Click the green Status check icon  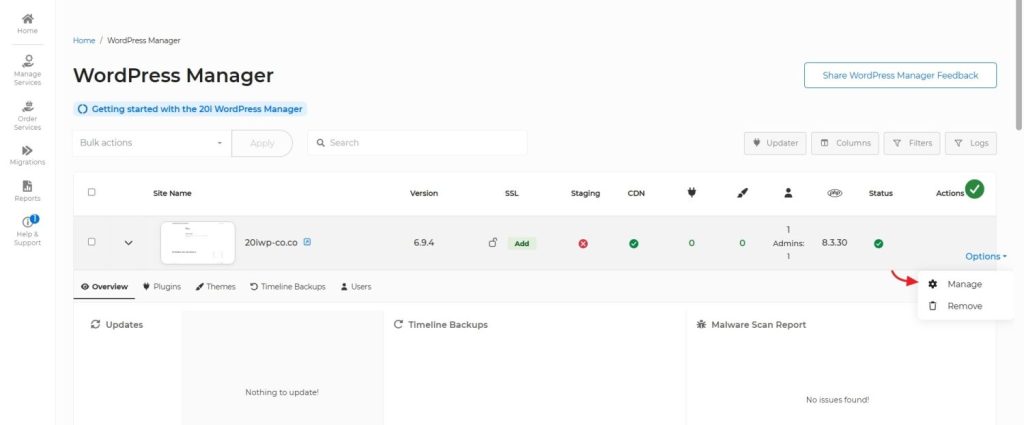(x=878, y=244)
